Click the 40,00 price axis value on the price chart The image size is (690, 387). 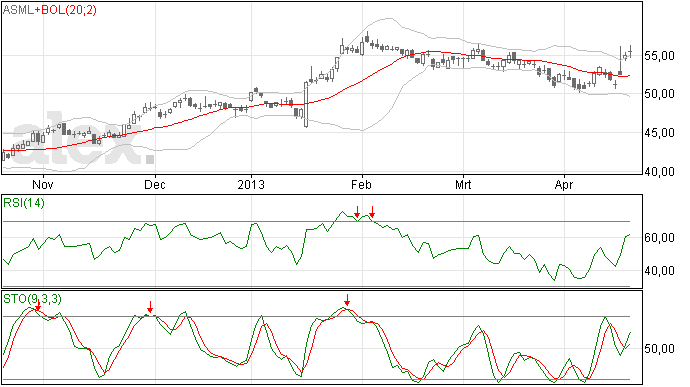[x=659, y=172]
